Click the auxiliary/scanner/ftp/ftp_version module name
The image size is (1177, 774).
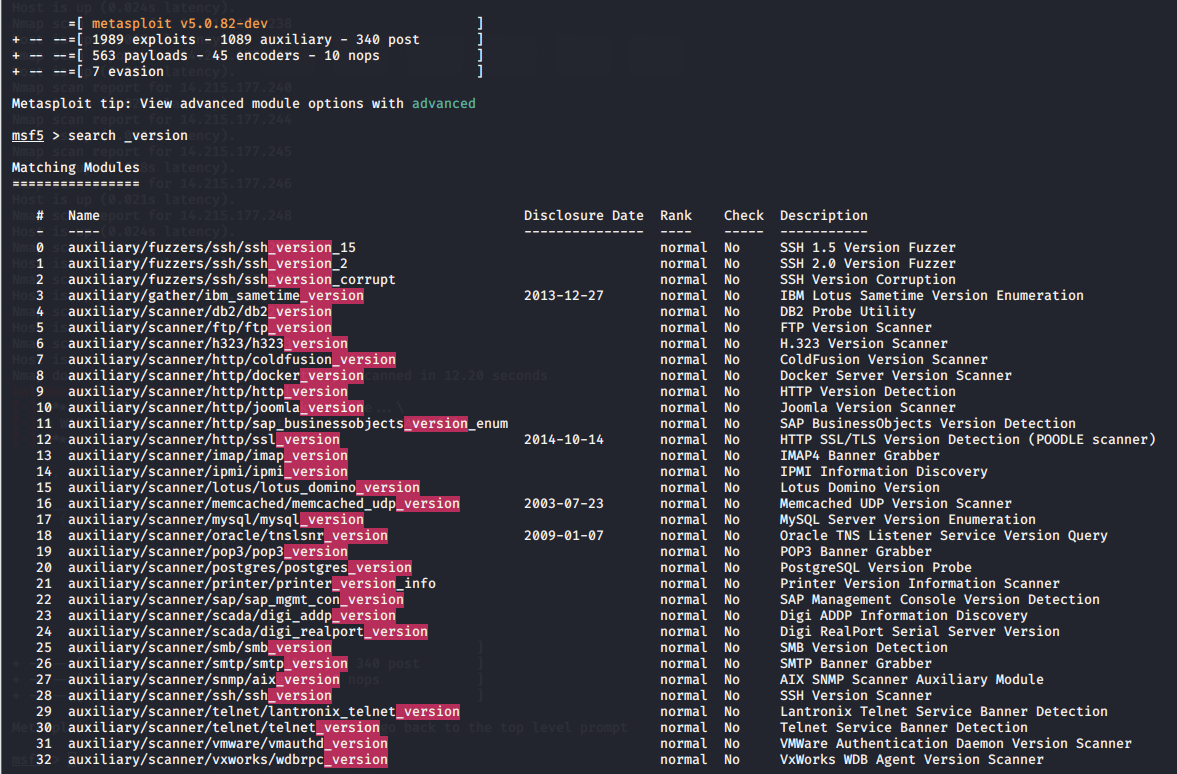pos(199,327)
